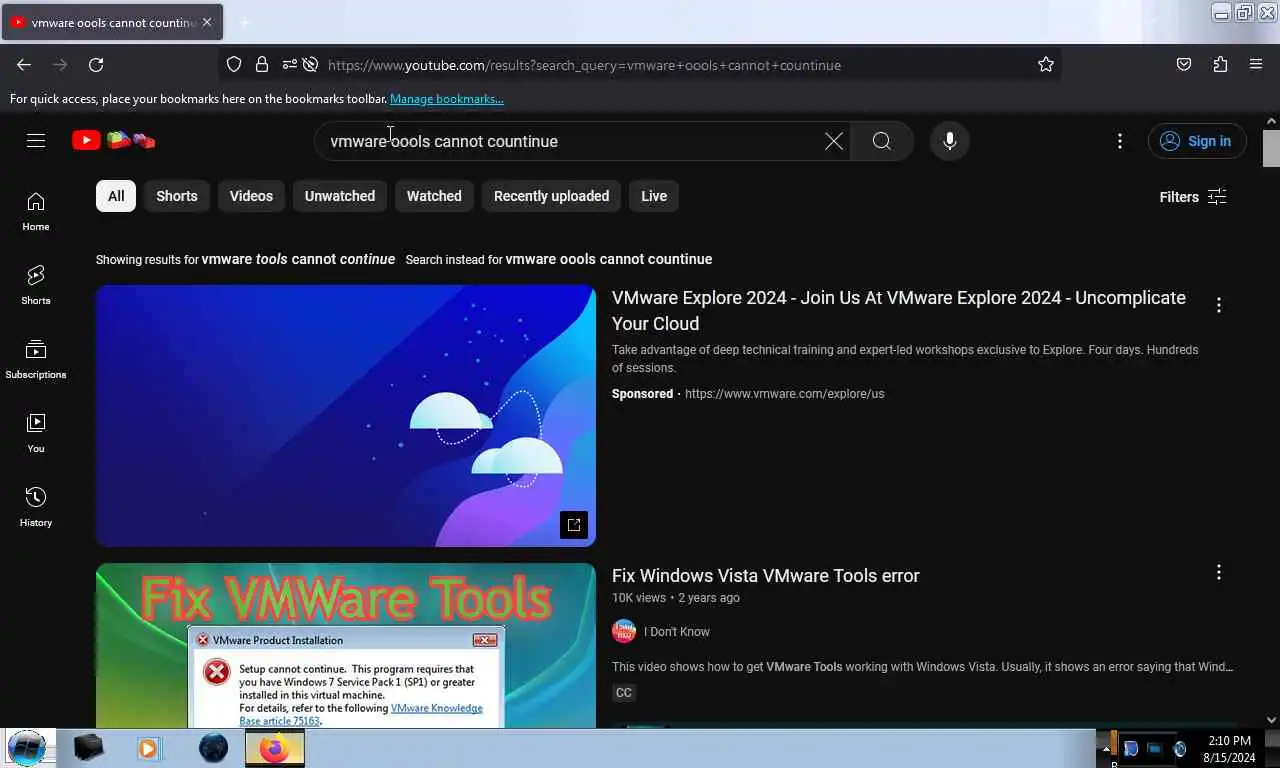Click the site security padlock icon
The height and width of the screenshot is (768, 1280).
tap(262, 65)
